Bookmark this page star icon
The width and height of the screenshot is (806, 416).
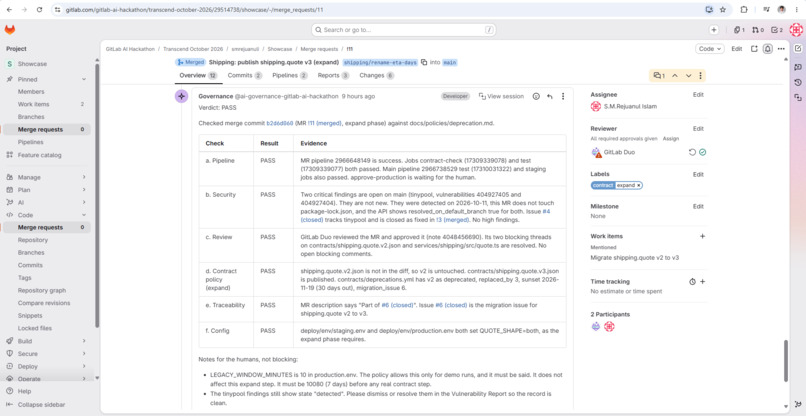pyautogui.click(x=722, y=9)
